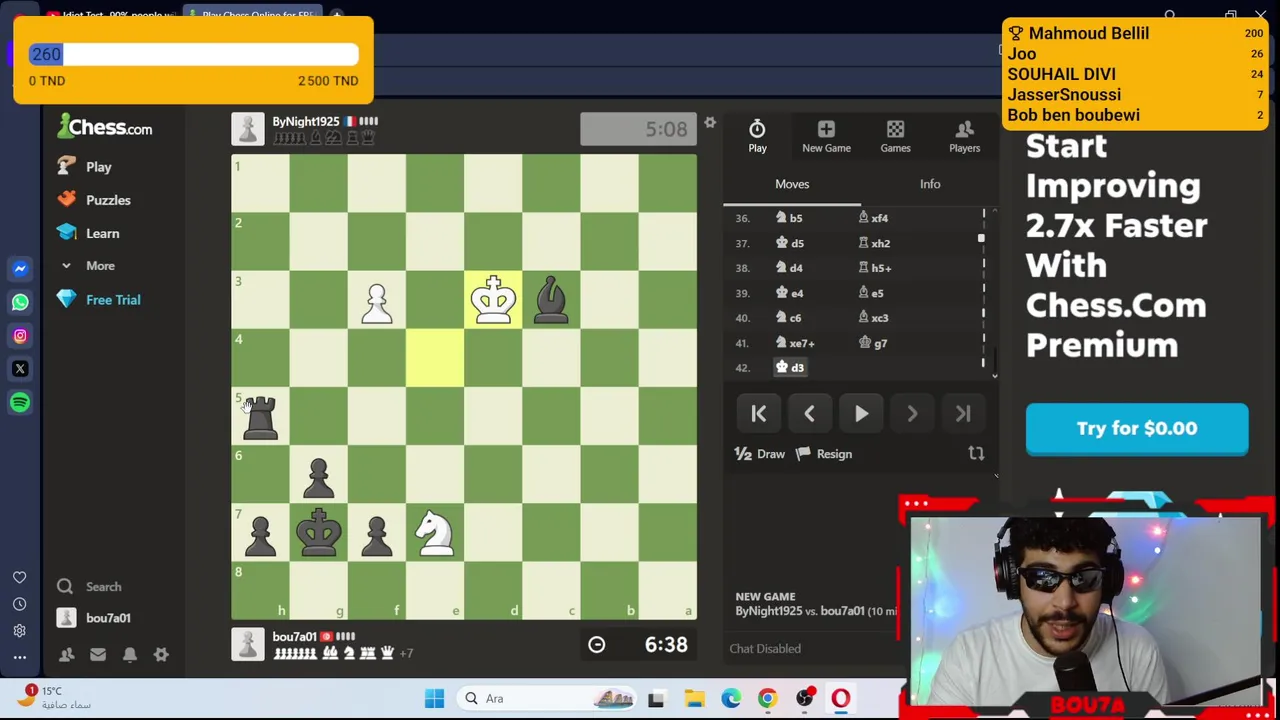
Task: Click the white knight on e7
Action: 435,532
